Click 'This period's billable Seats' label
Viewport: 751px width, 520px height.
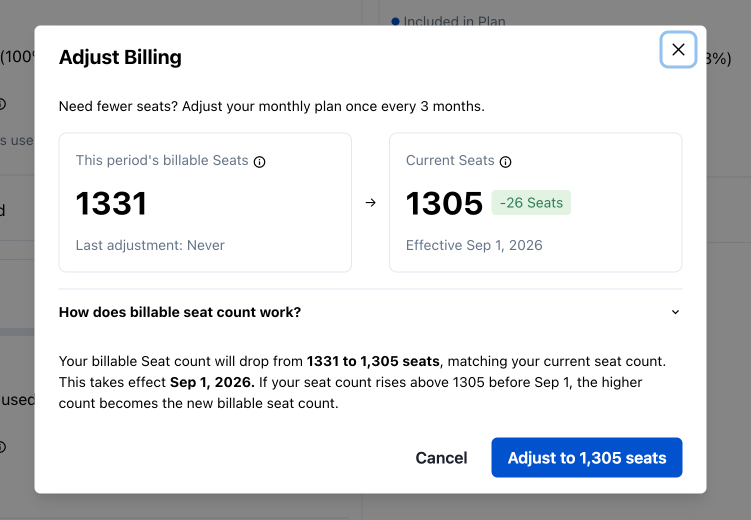tap(162, 160)
